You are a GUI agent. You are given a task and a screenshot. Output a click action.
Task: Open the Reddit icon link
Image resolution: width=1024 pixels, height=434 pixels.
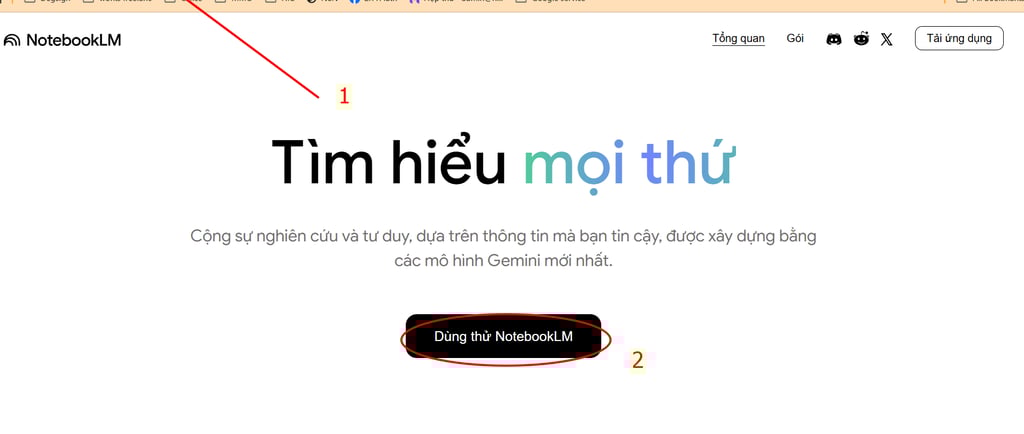861,39
